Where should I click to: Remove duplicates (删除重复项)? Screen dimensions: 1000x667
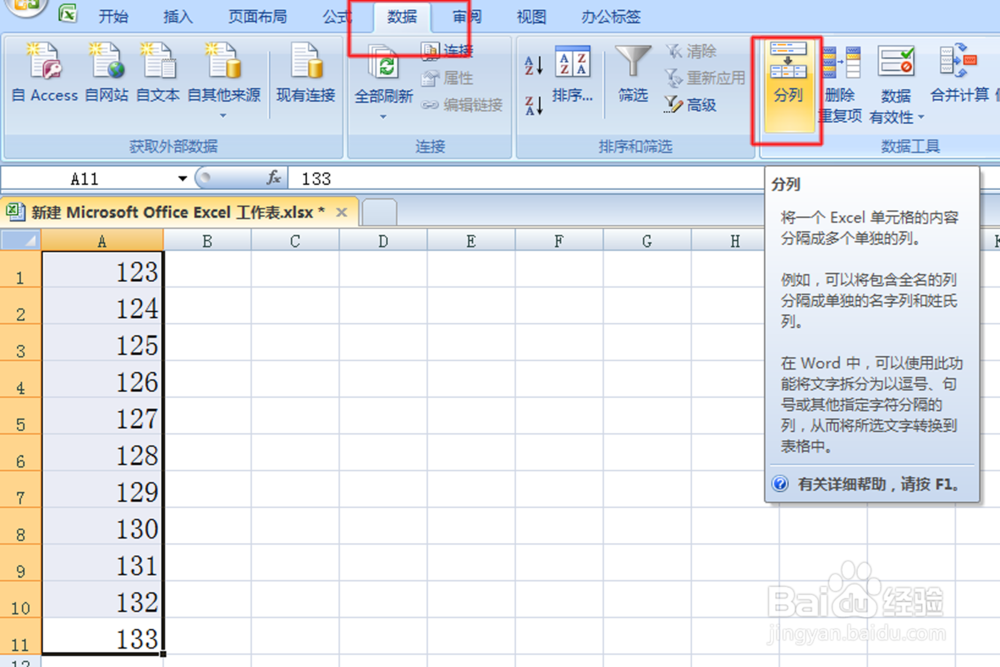point(840,84)
